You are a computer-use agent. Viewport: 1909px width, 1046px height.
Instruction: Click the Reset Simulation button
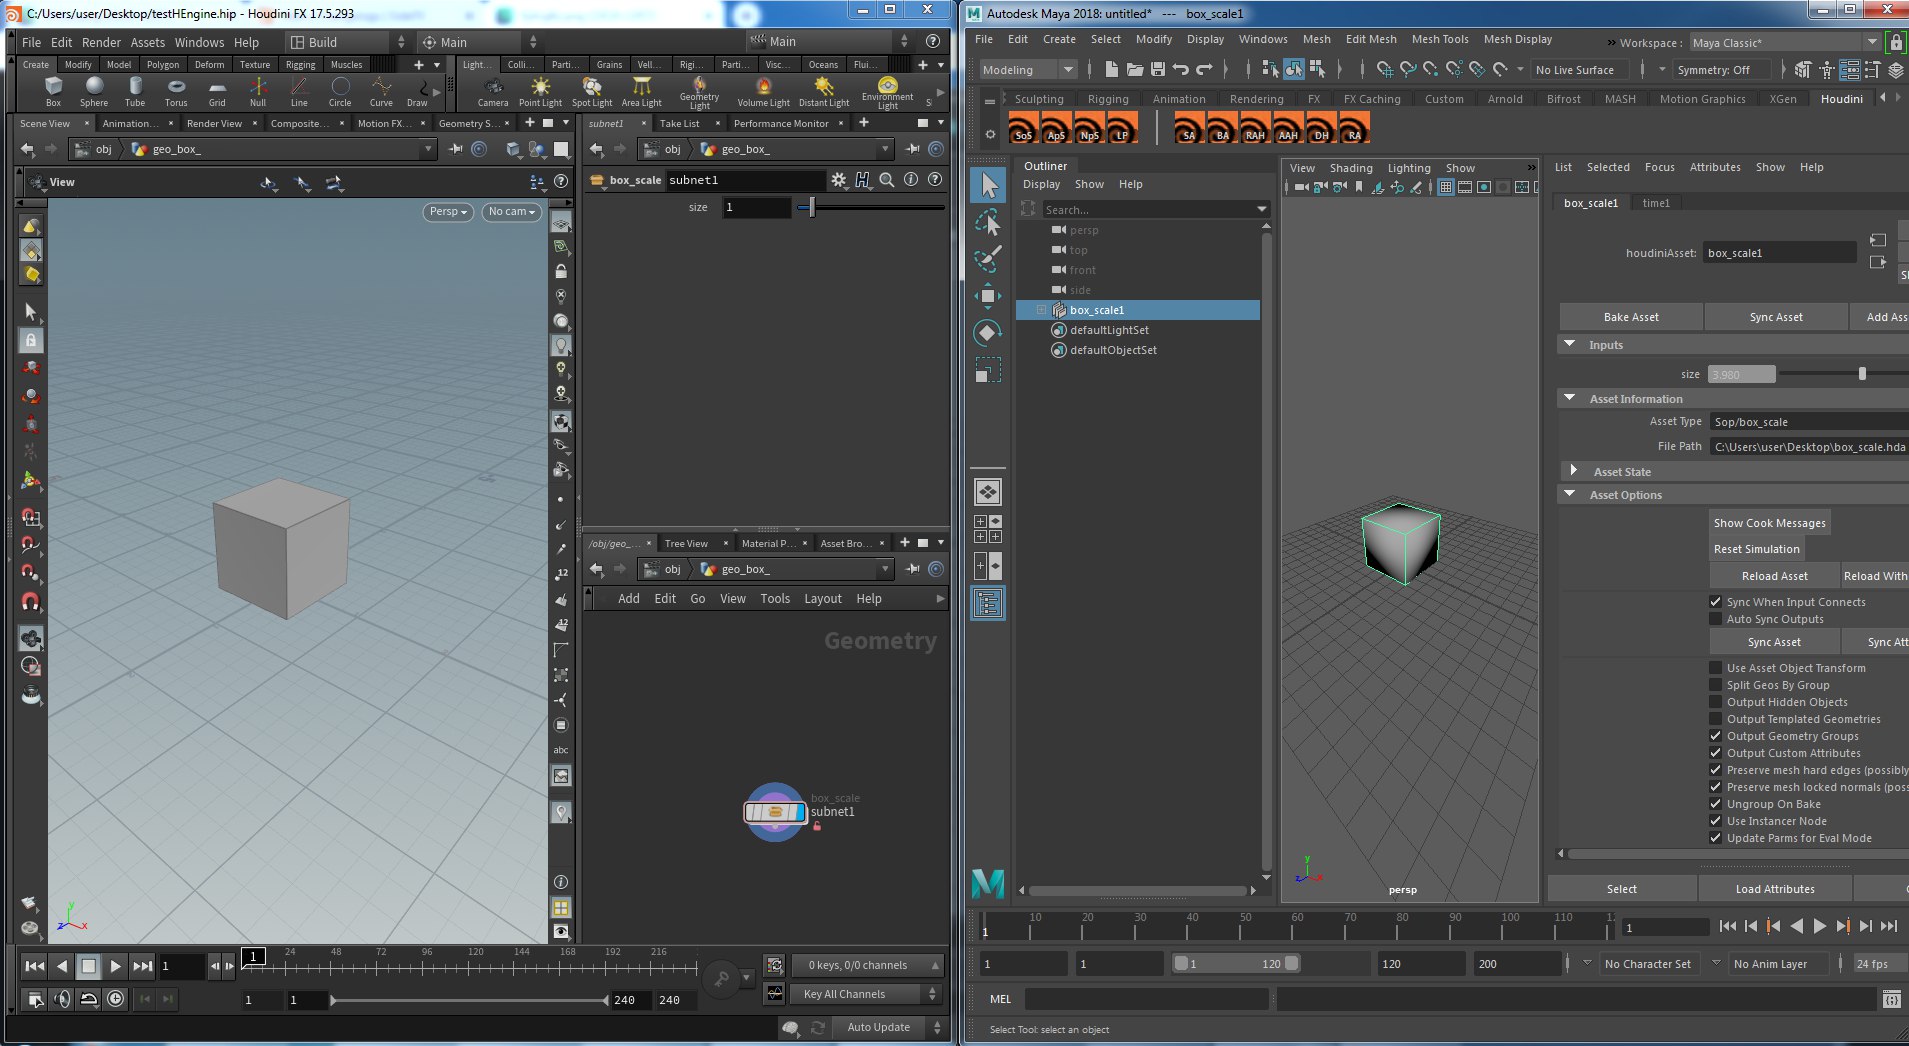click(x=1757, y=549)
